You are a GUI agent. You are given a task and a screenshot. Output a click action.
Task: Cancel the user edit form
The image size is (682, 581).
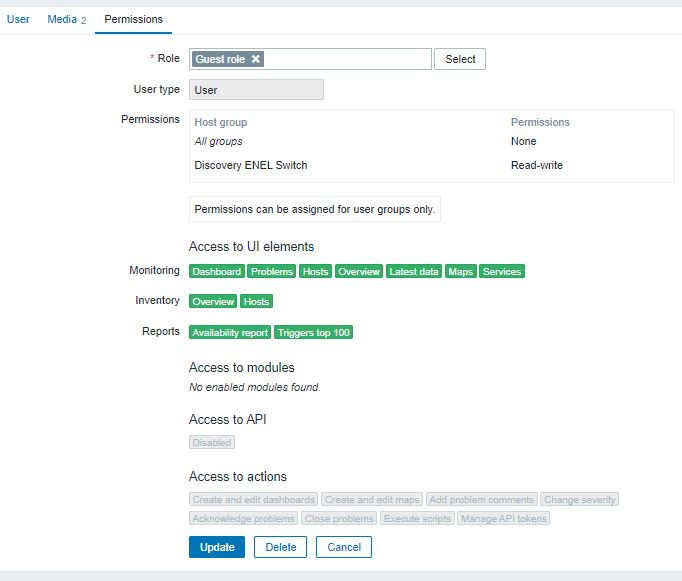tap(343, 547)
